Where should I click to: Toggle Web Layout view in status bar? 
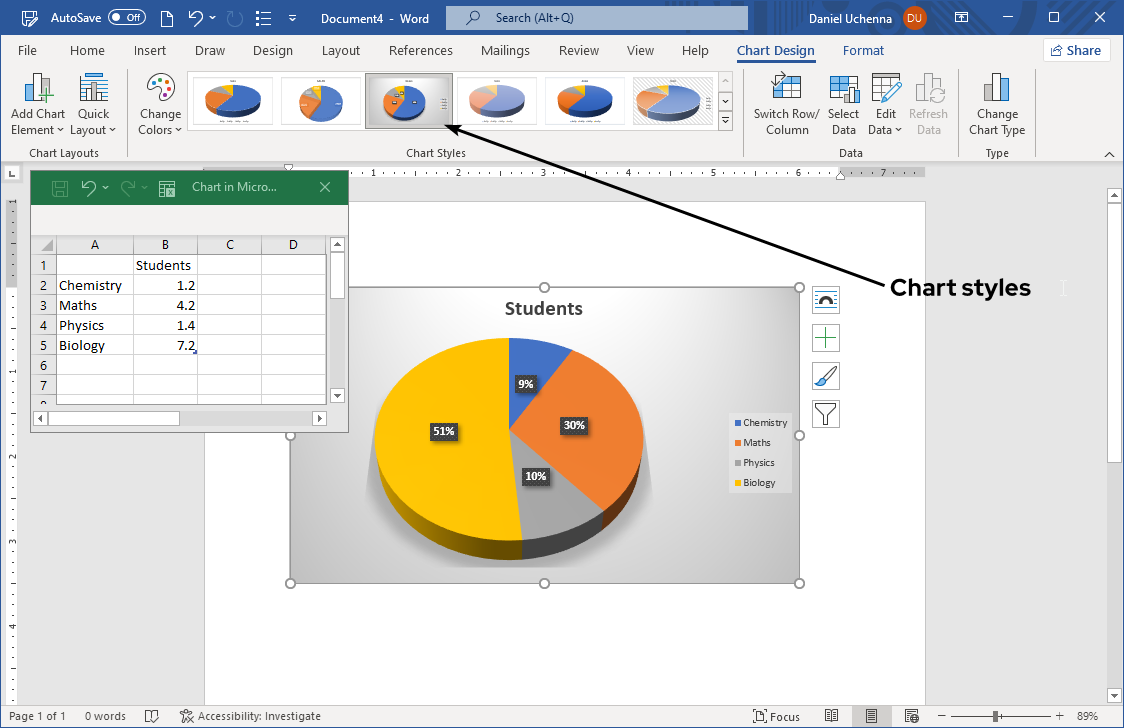tap(910, 716)
